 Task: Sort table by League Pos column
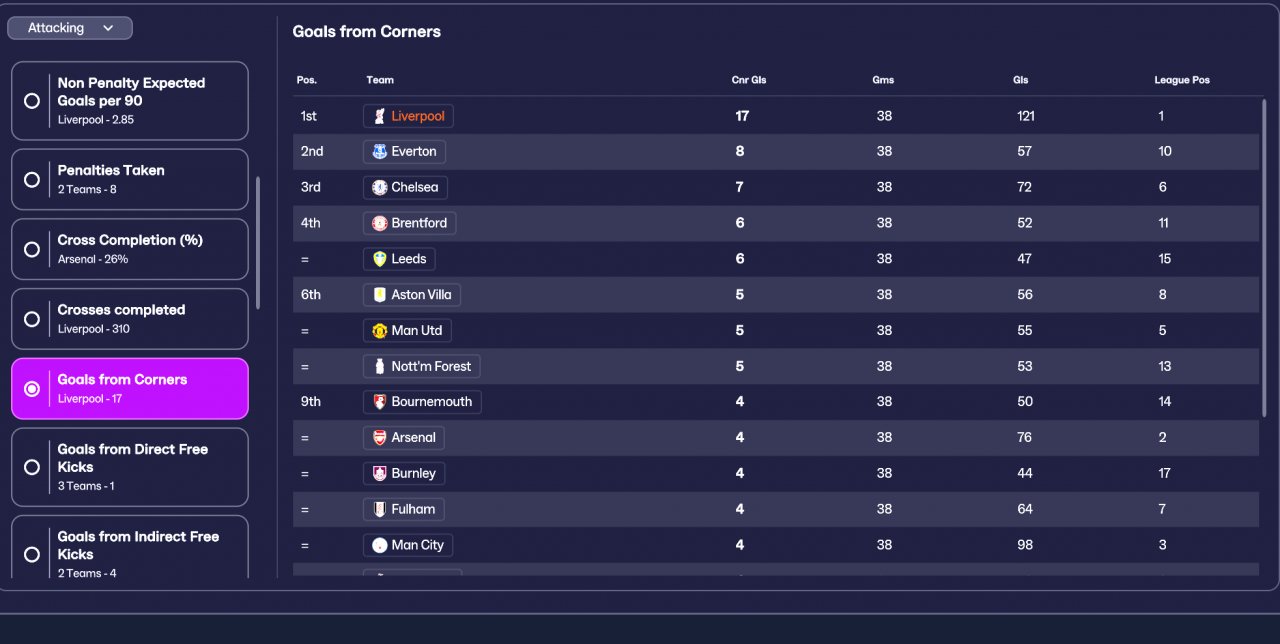point(1181,80)
